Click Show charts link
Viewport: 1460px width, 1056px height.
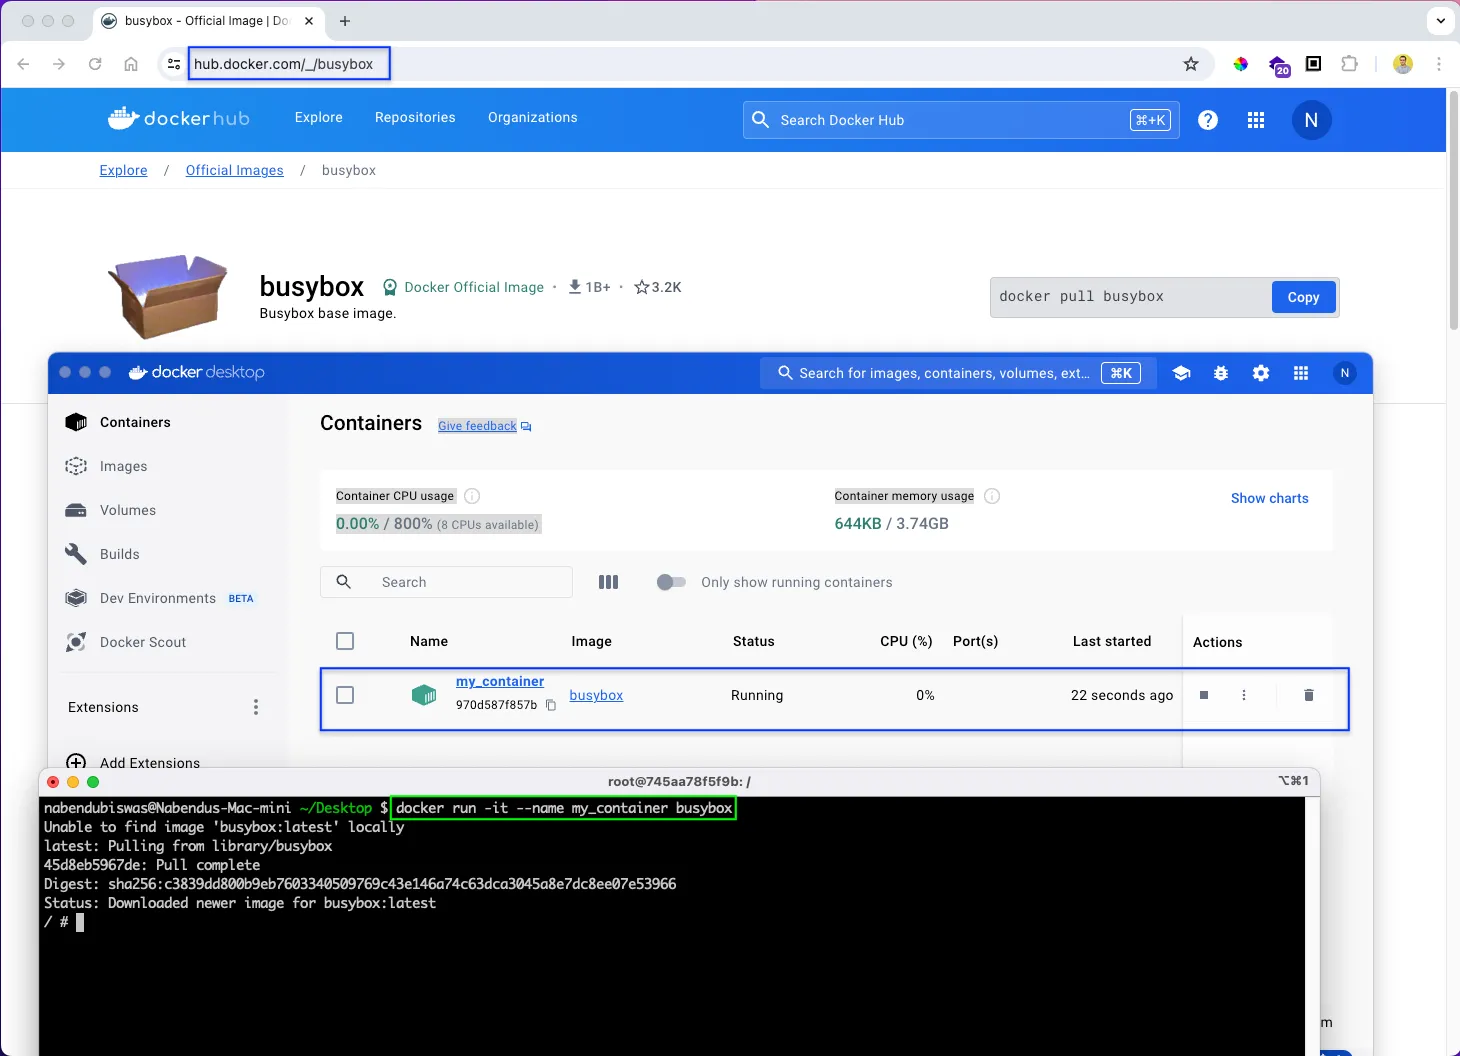pyautogui.click(x=1269, y=498)
